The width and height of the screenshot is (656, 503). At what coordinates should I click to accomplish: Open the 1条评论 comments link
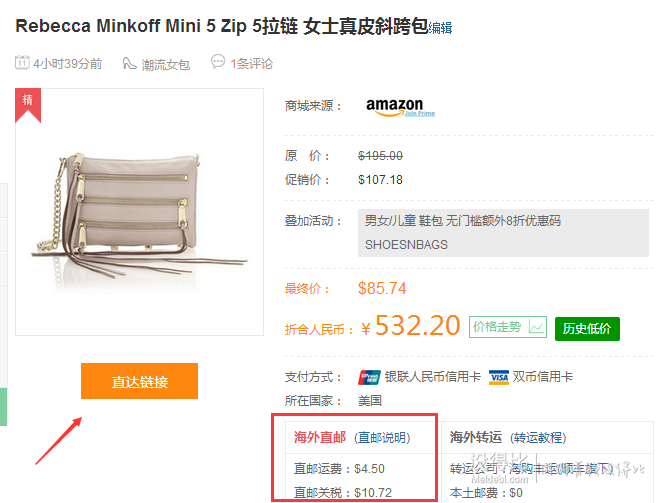point(251,64)
